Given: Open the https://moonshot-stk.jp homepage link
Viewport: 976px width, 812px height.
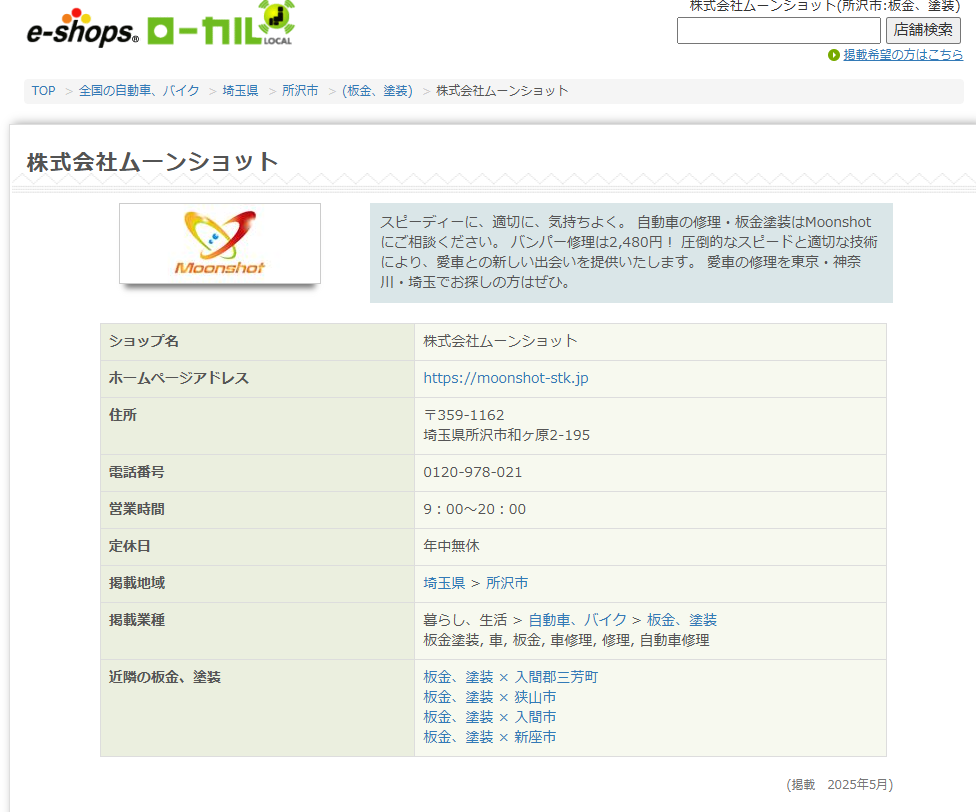Looking at the screenshot, I should (x=505, y=378).
